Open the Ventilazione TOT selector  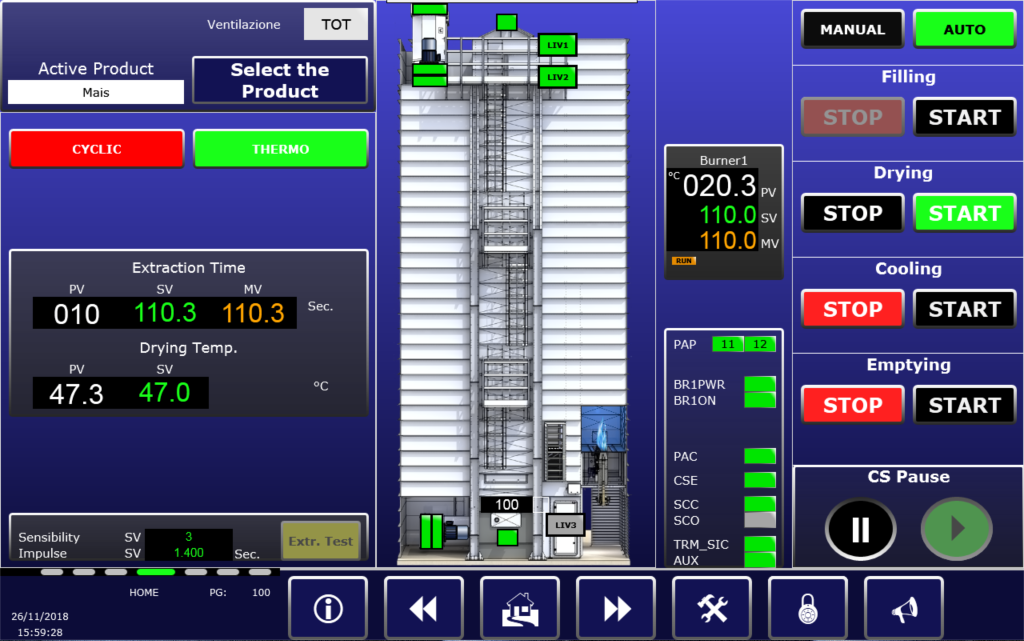coord(336,24)
